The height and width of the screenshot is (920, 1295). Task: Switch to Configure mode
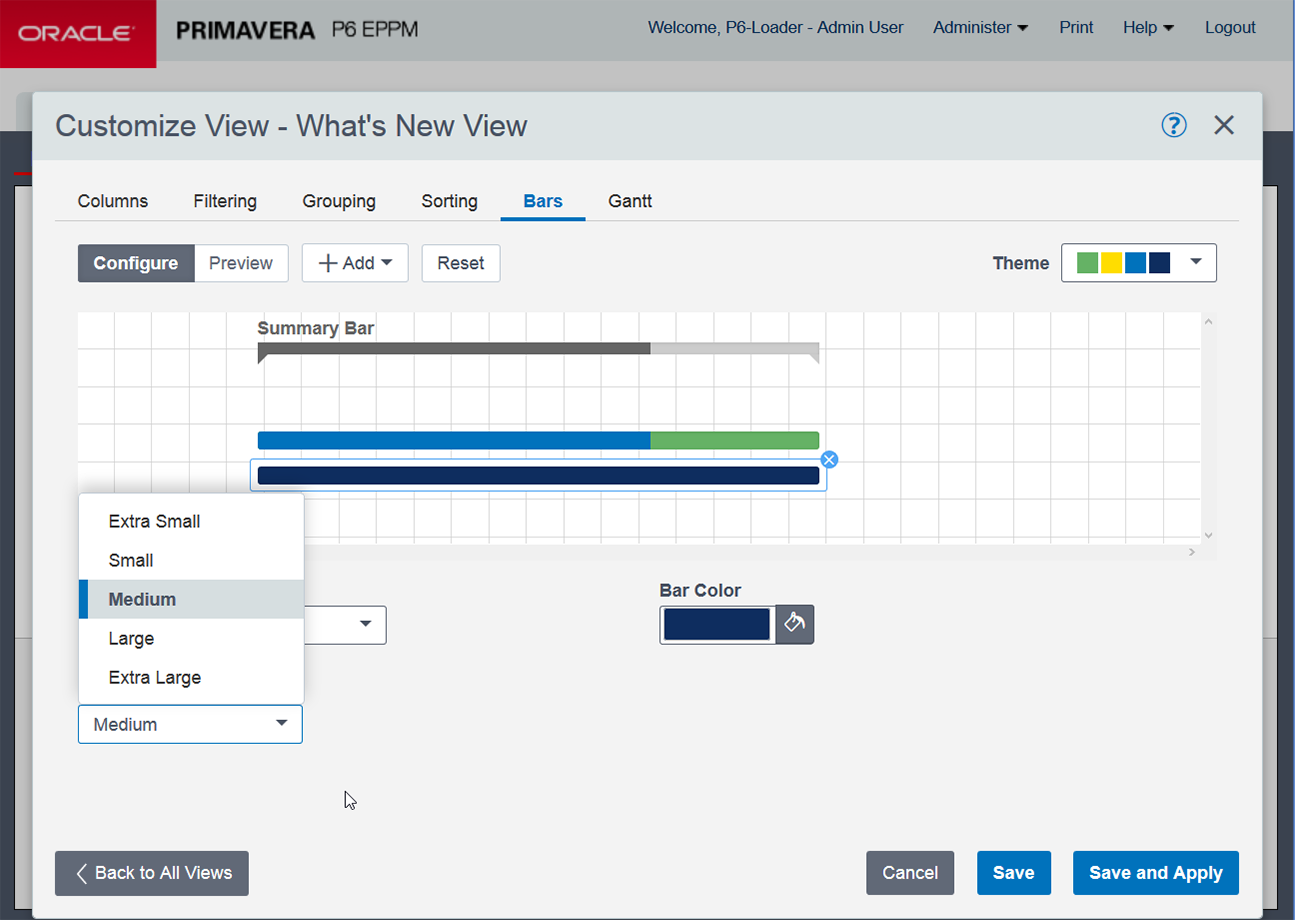[x=136, y=263]
